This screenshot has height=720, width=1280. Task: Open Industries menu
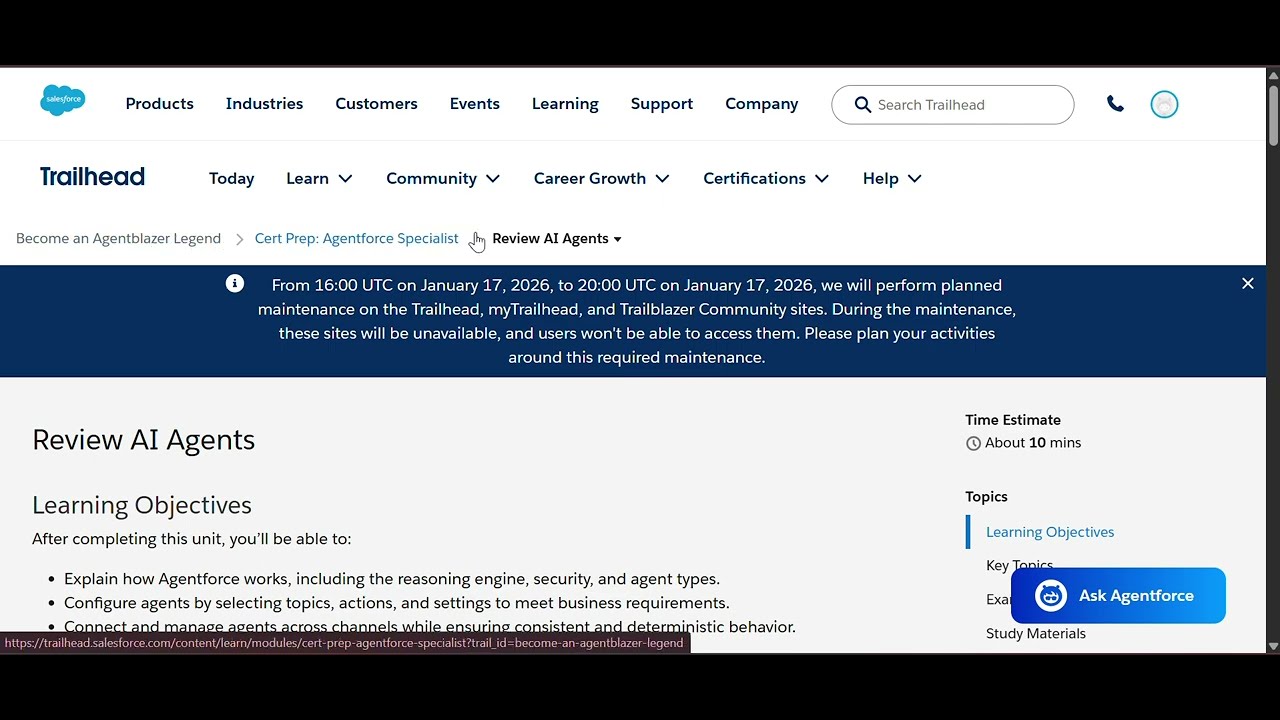pos(264,104)
